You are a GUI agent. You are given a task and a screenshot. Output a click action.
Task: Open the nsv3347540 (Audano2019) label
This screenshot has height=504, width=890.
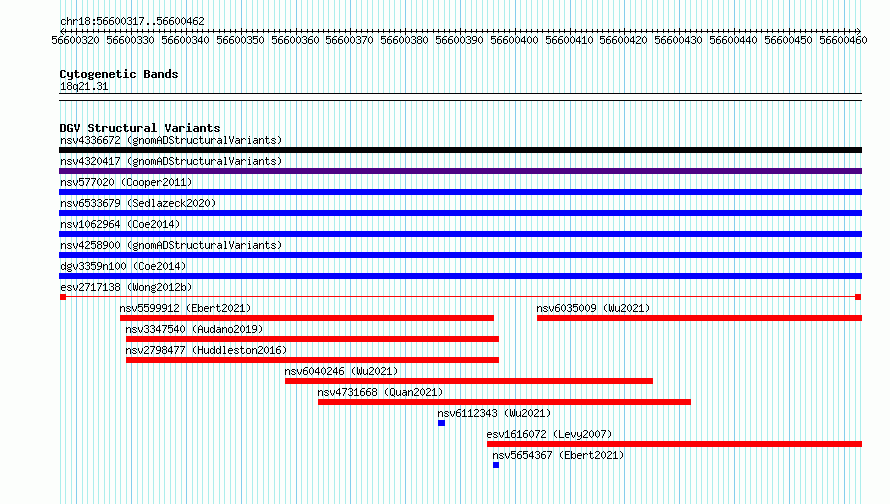tap(194, 329)
